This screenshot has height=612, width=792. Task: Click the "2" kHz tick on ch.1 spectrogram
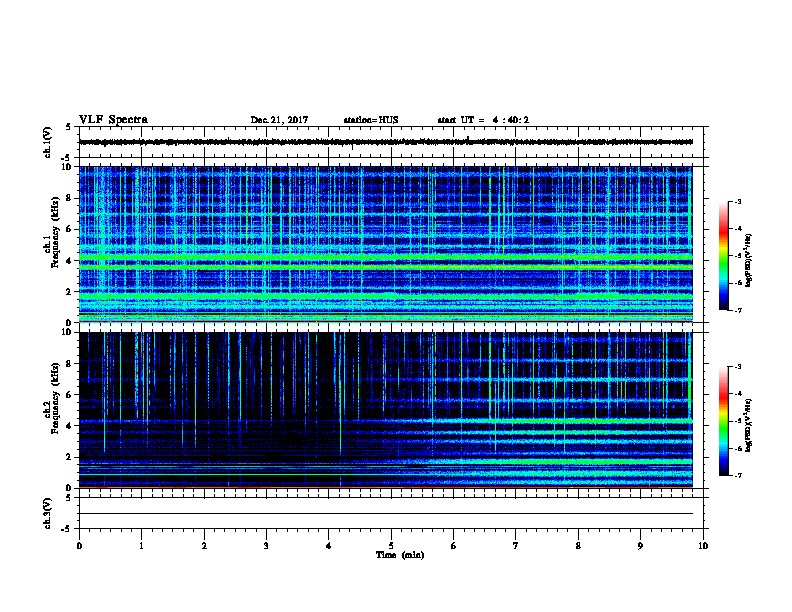point(69,292)
